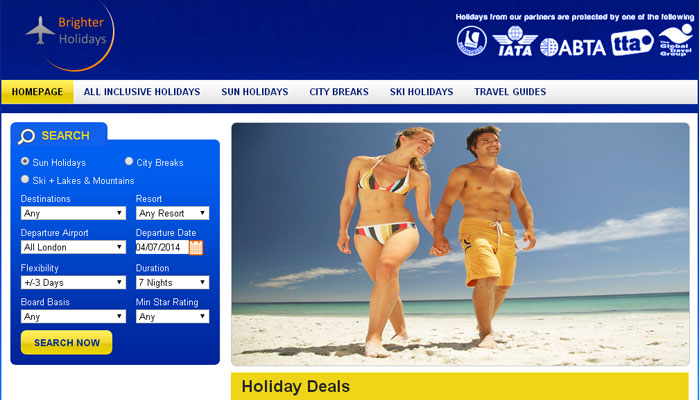Screen dimensions: 700x400
Task: Open the Min Star Rating dropdown
Action: pyautogui.click(x=172, y=317)
